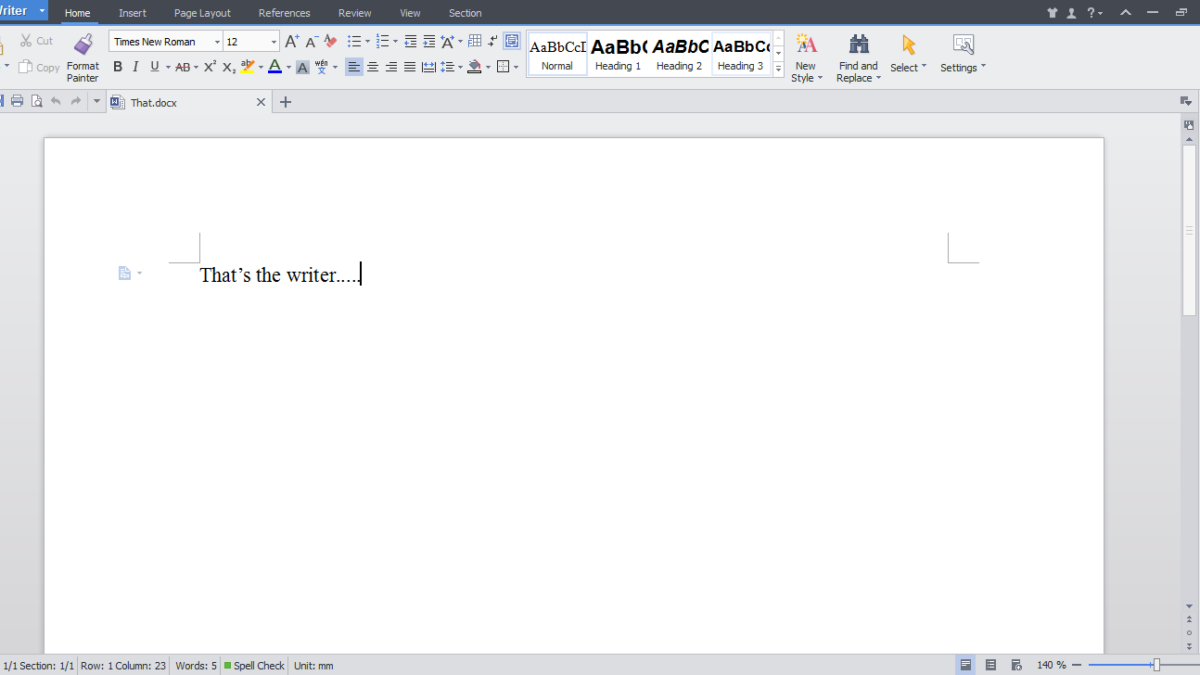This screenshot has height=675, width=1200.
Task: Toggle Underline formatting
Action: click(154, 67)
